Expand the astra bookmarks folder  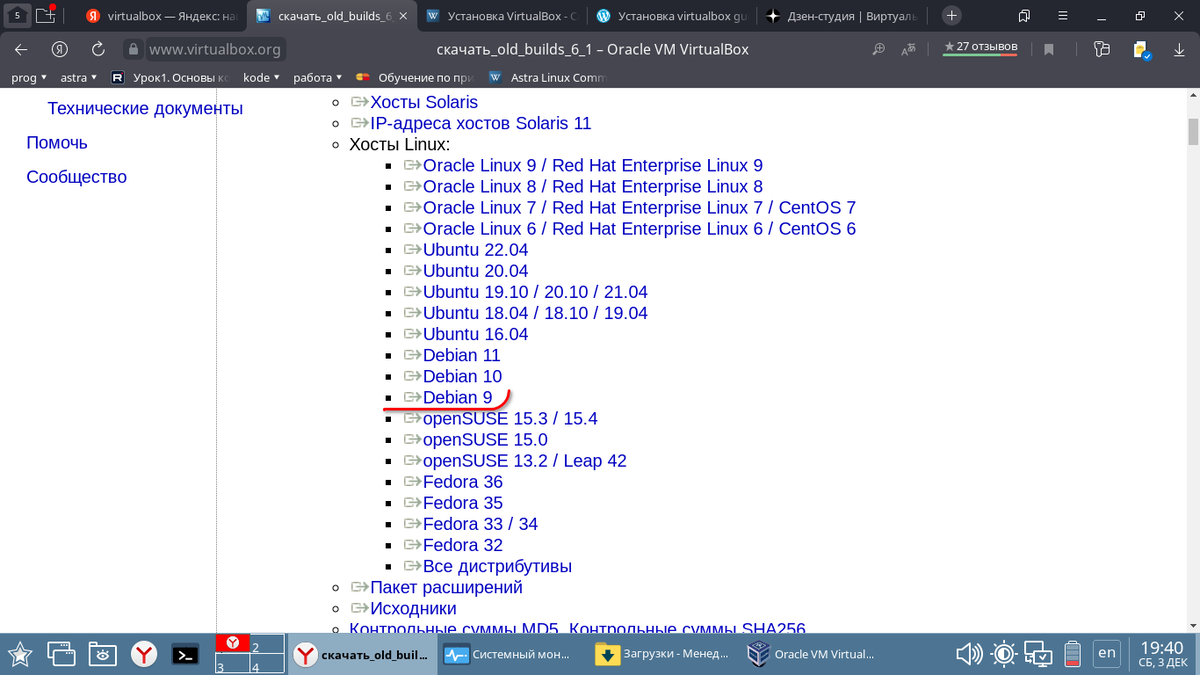point(79,78)
